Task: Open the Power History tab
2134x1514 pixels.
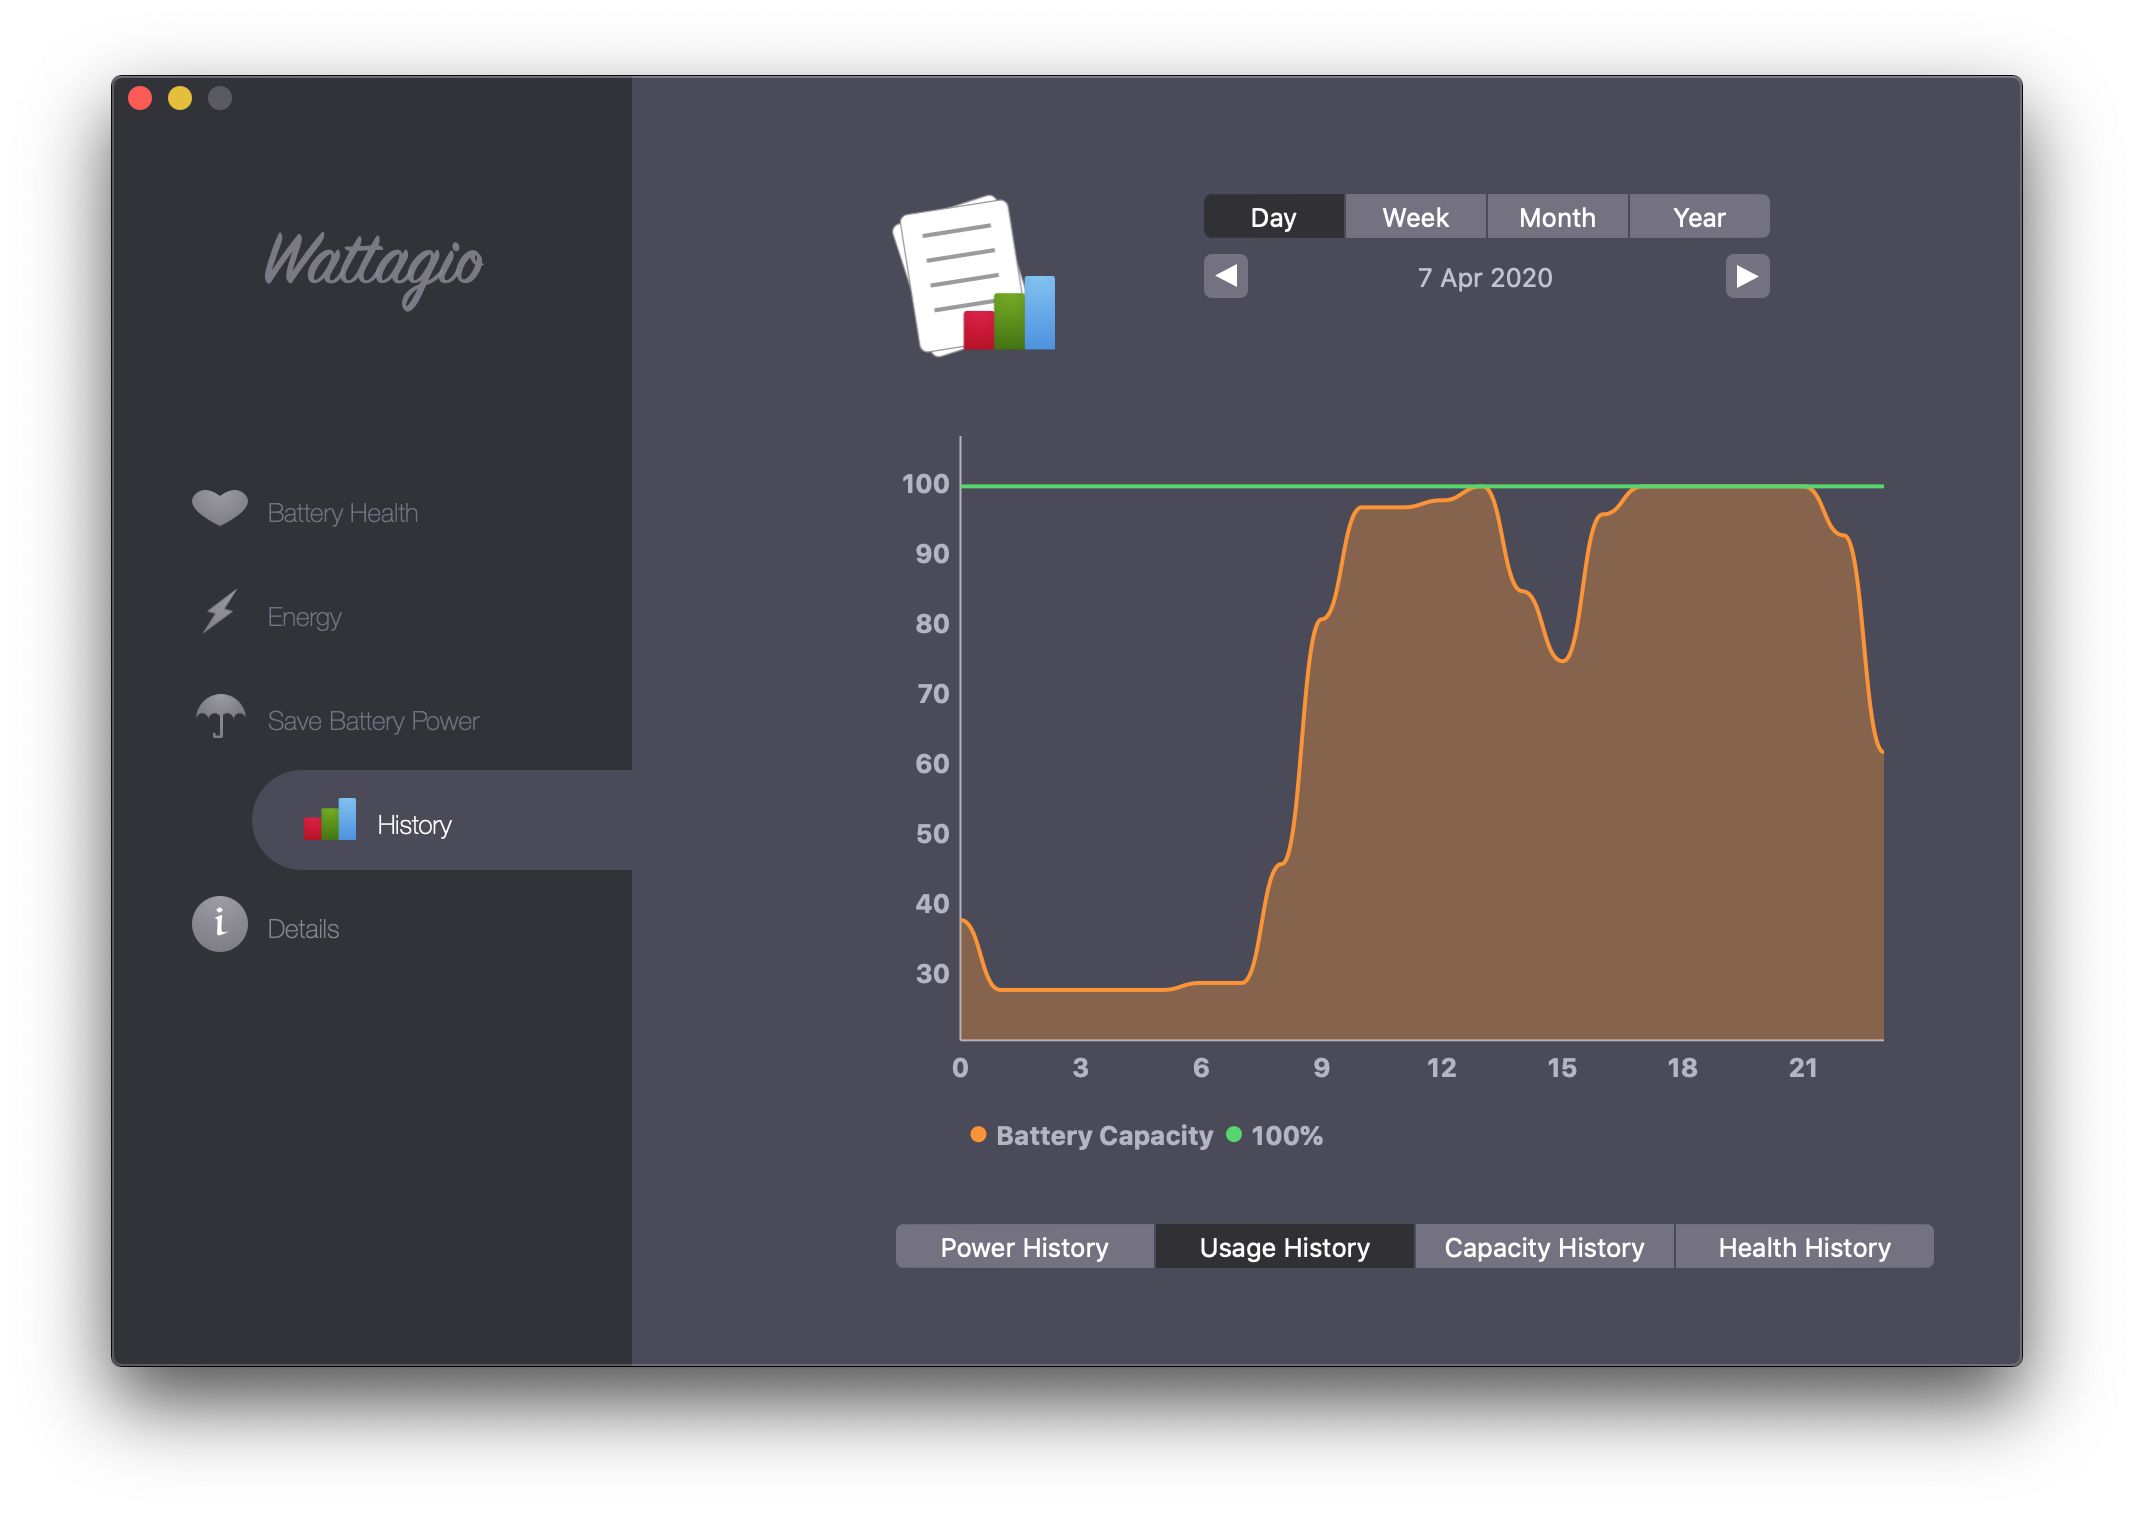Action: 1024,1247
